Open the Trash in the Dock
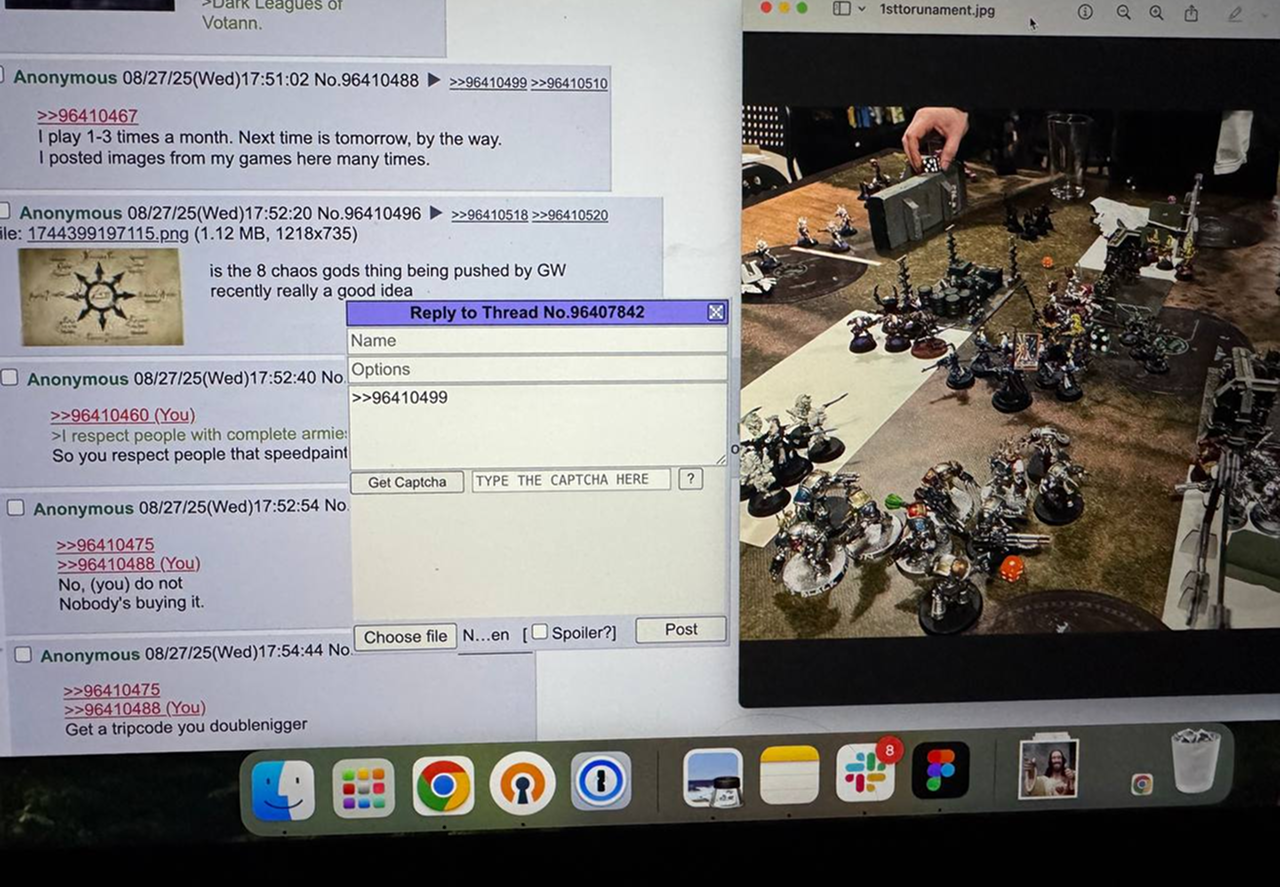This screenshot has width=1280, height=887. pos(1195,762)
